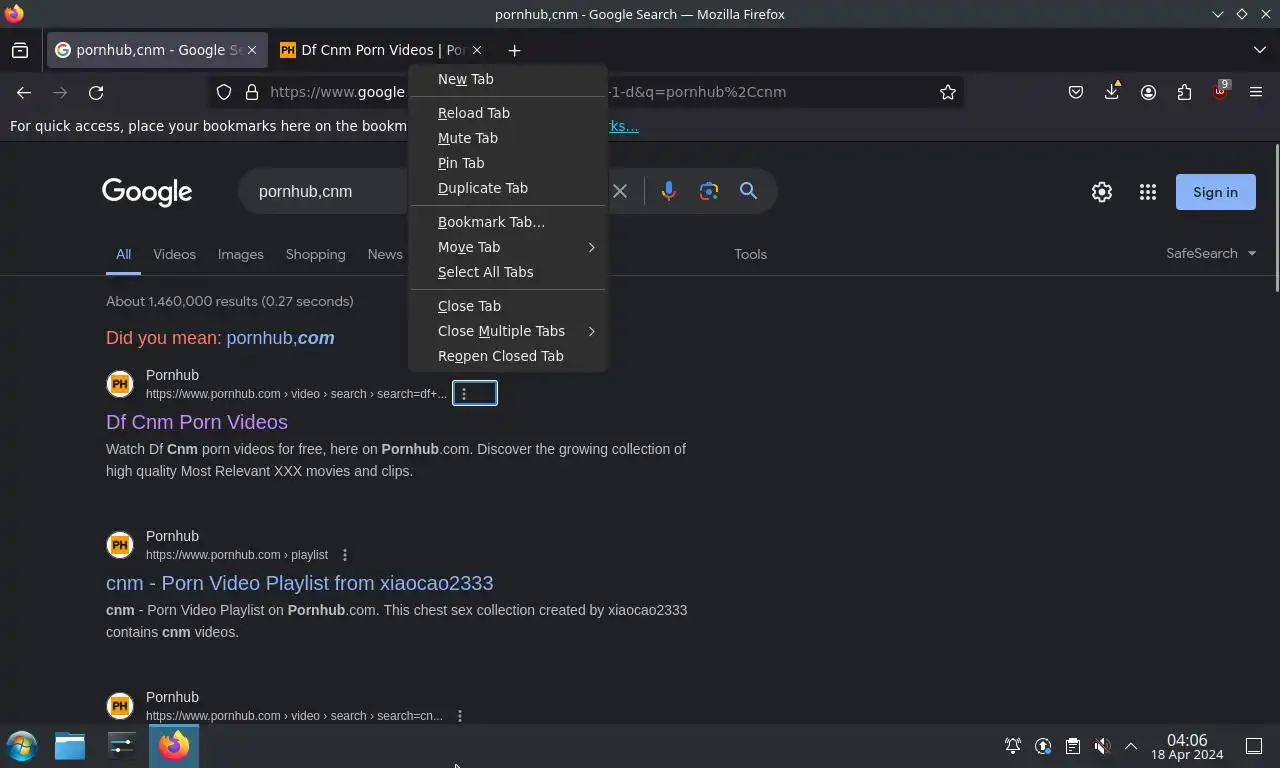1280x768 pixels.
Task: Choose New Tab from the context menu
Action: tap(508, 79)
